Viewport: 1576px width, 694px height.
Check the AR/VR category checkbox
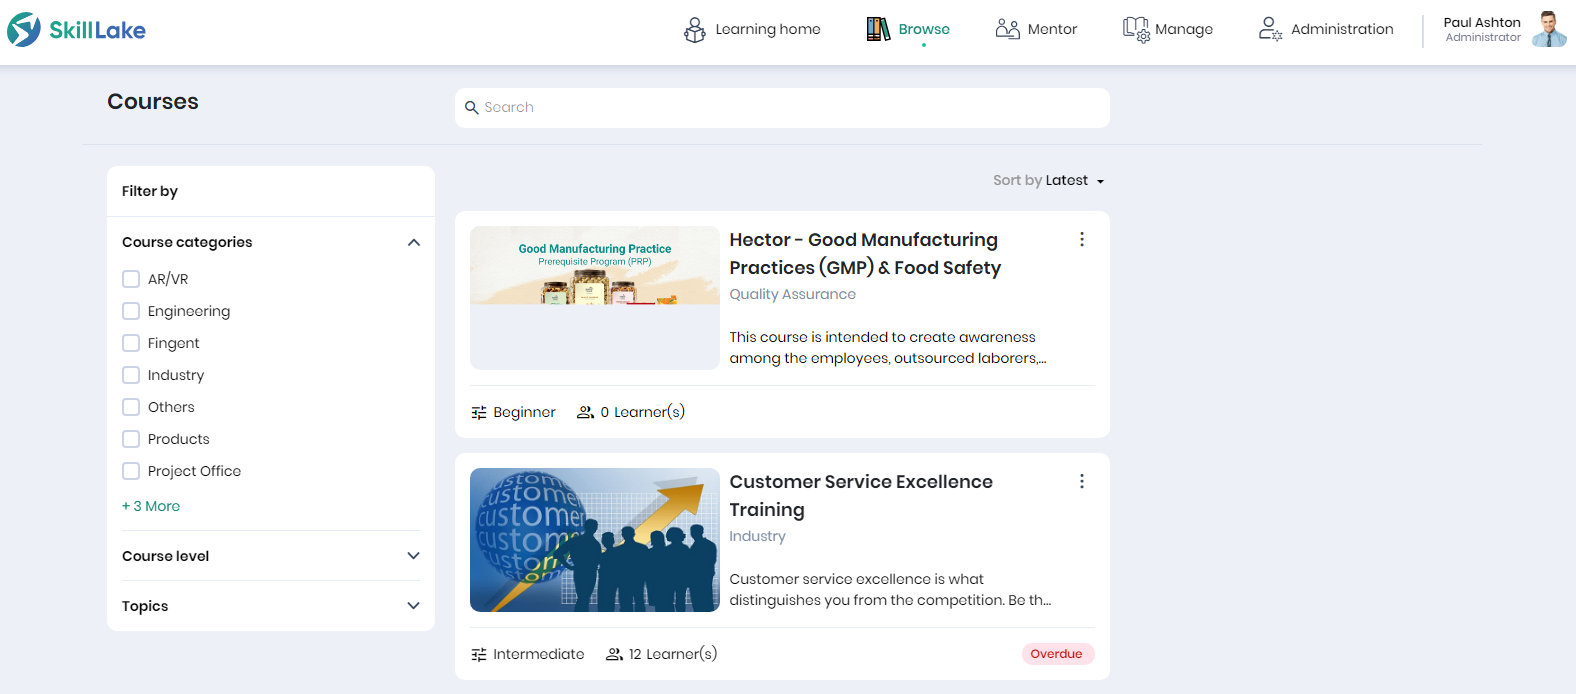[x=131, y=279]
